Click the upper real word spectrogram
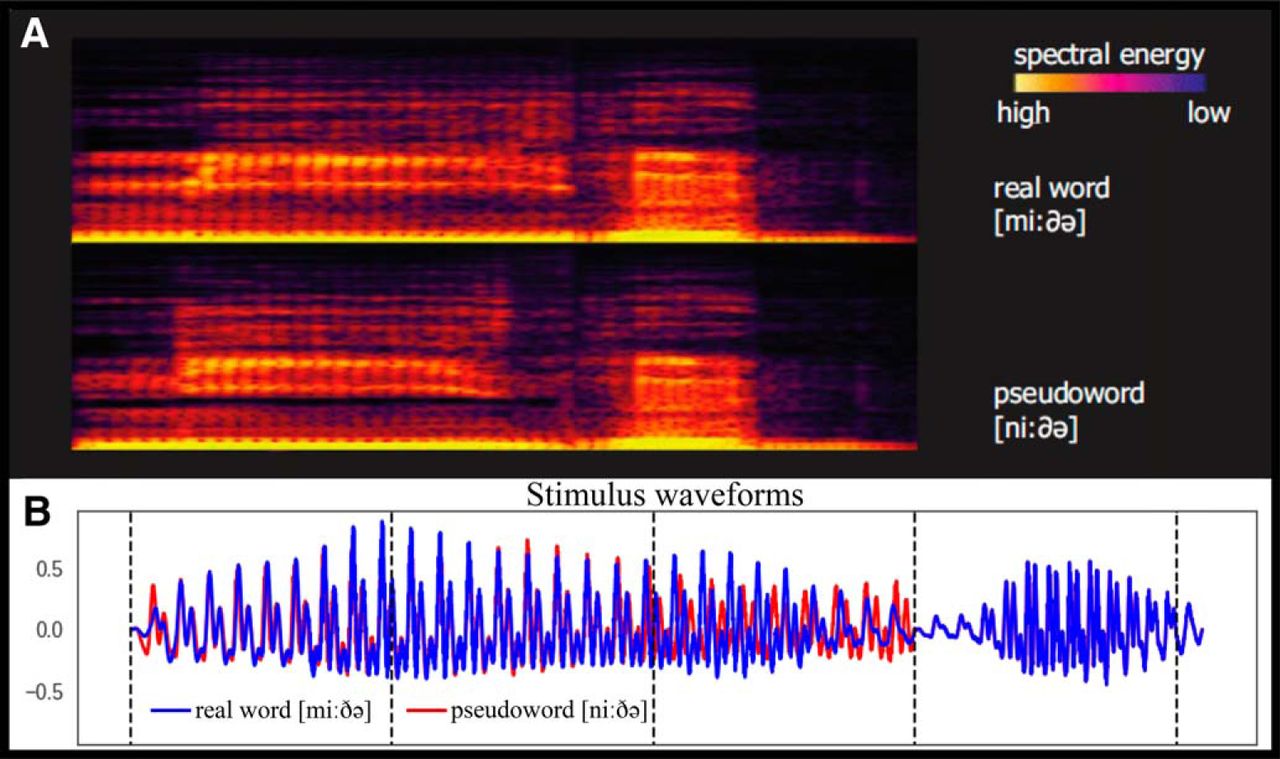The image size is (1280, 759). tap(494, 140)
